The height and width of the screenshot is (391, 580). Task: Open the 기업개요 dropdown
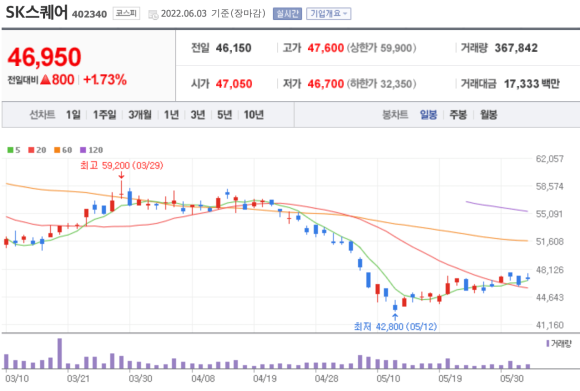(x=328, y=14)
